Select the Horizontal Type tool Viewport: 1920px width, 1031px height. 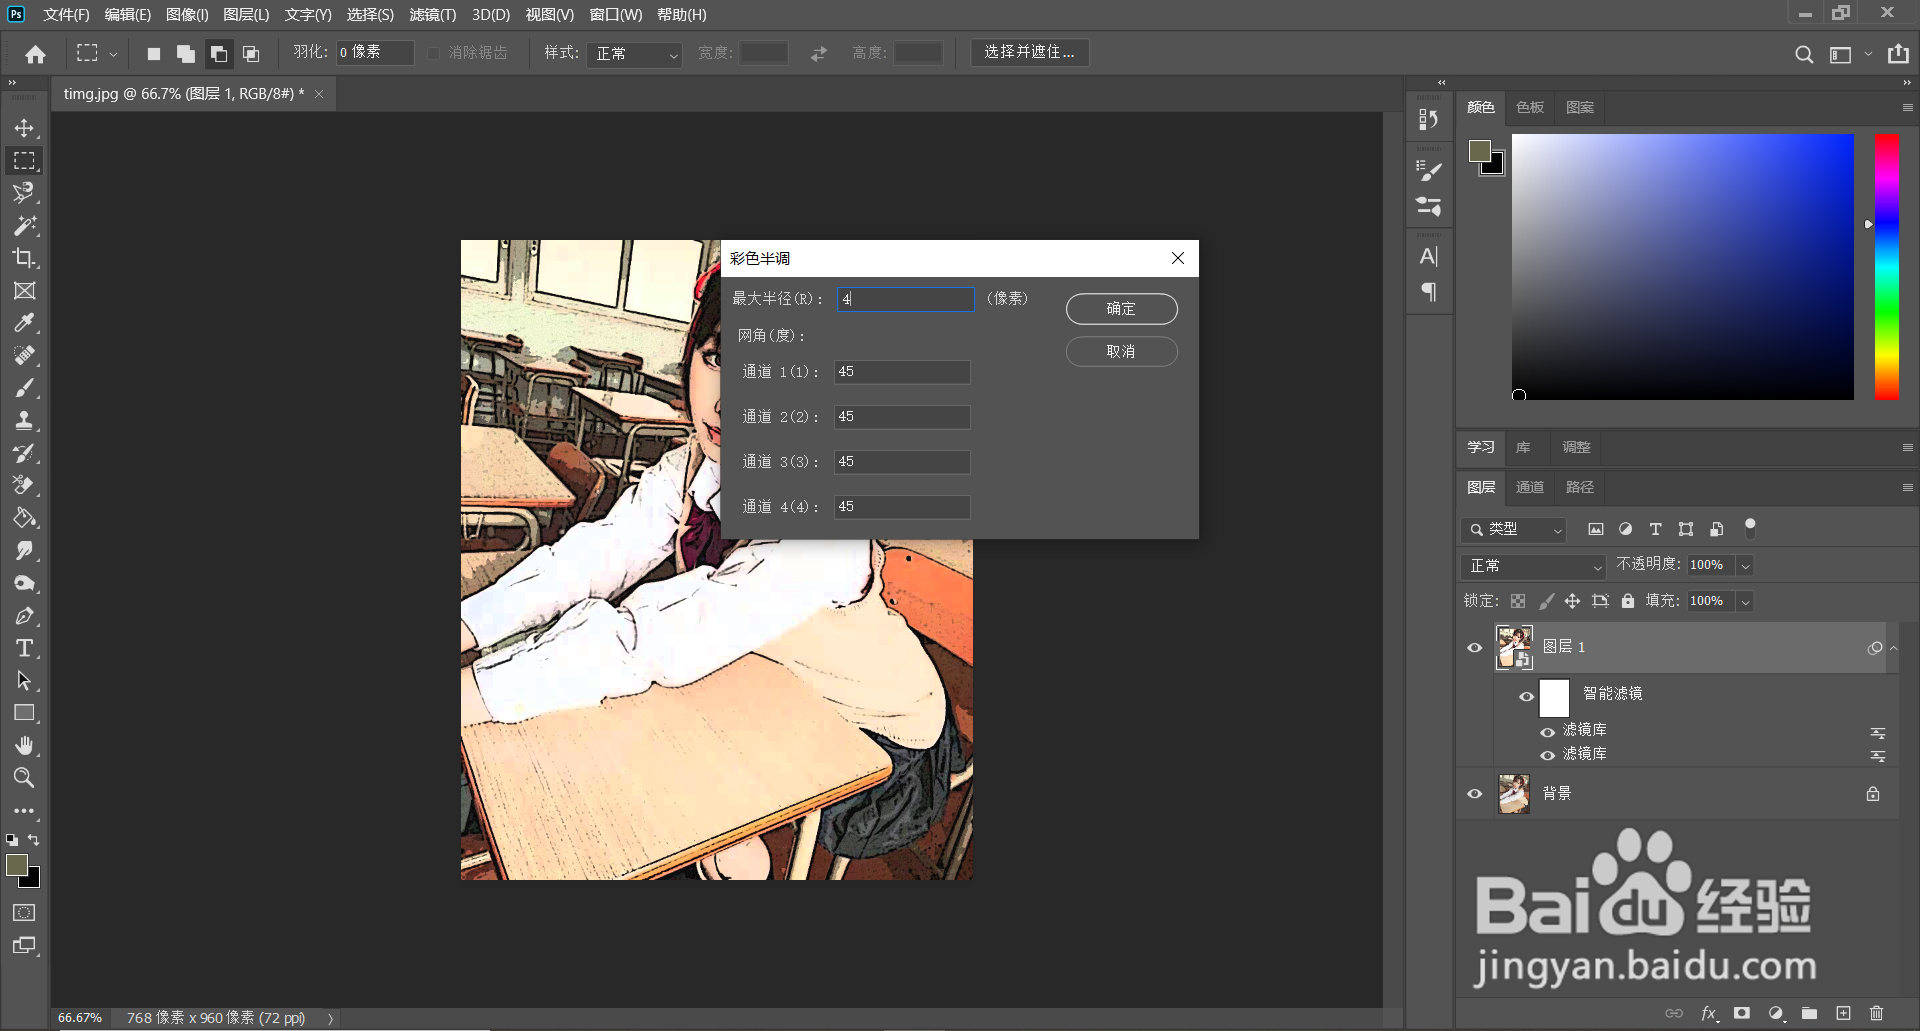point(24,648)
